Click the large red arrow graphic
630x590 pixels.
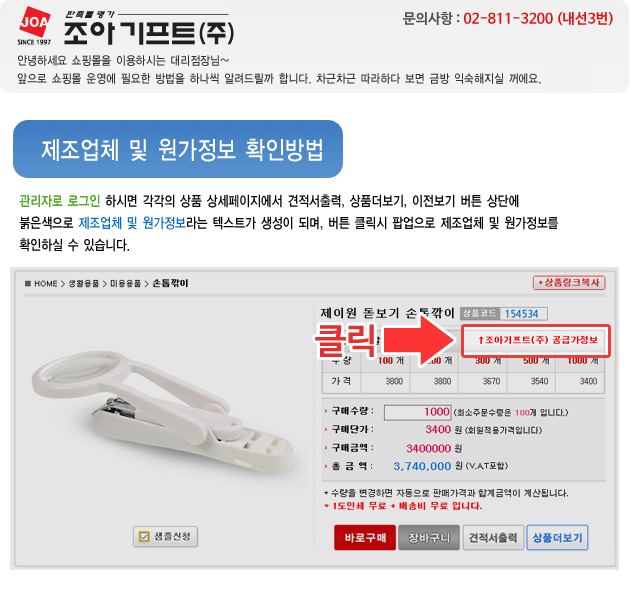click(419, 341)
